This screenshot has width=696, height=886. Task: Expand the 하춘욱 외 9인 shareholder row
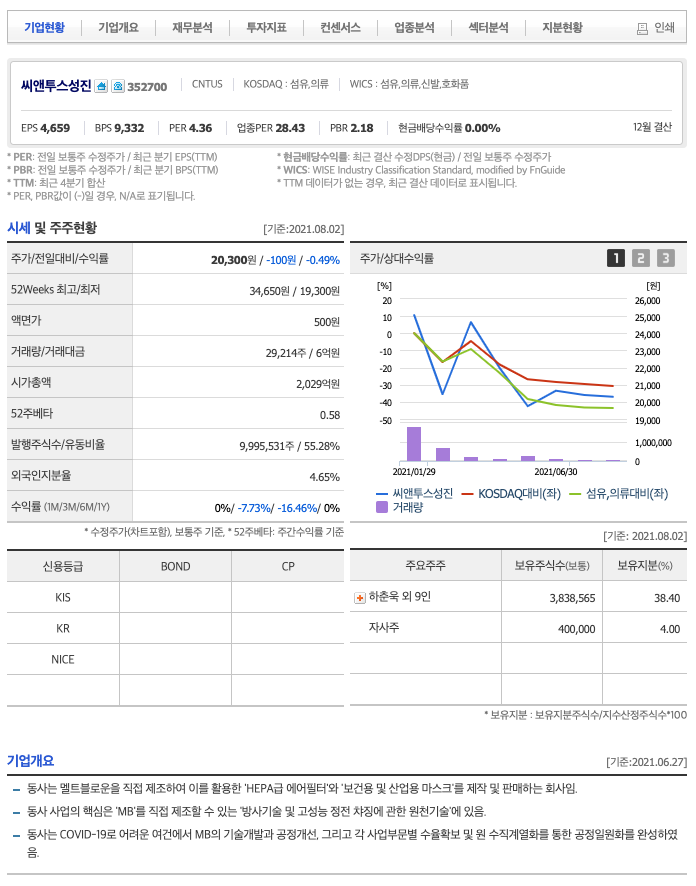(359, 598)
